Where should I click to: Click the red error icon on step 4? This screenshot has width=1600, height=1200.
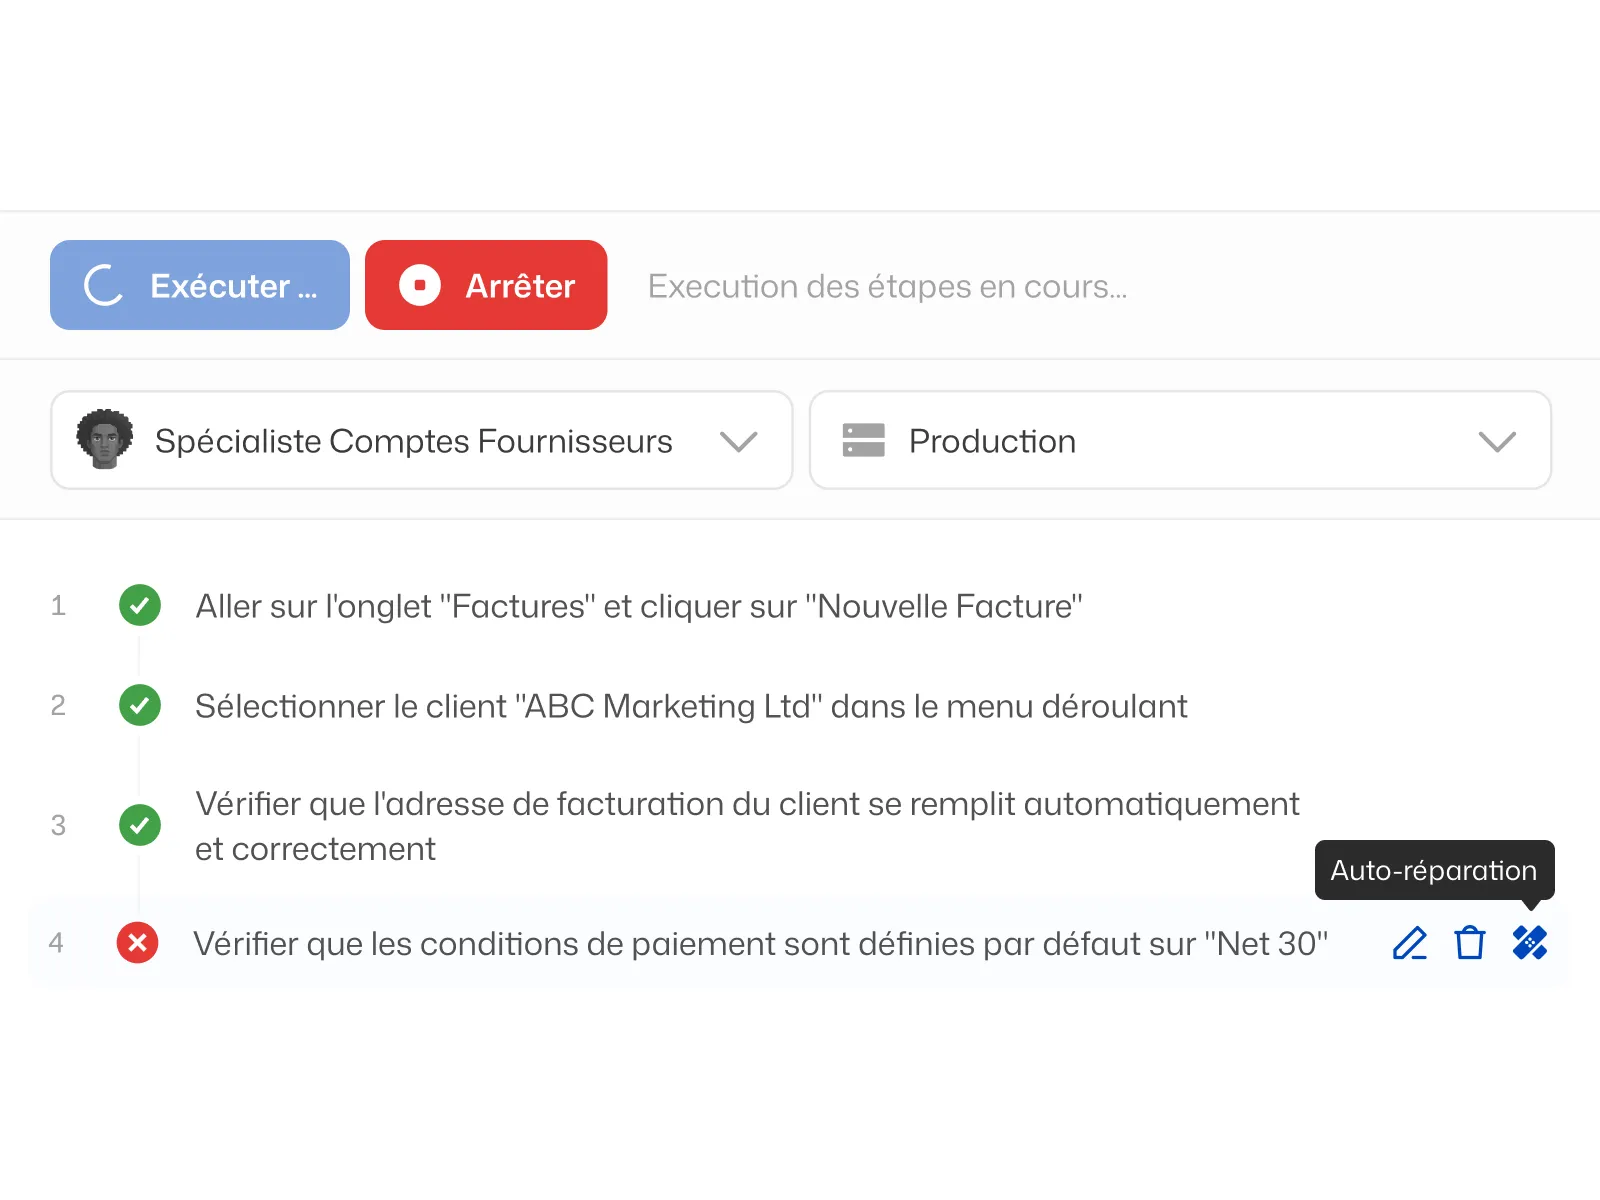(x=139, y=943)
